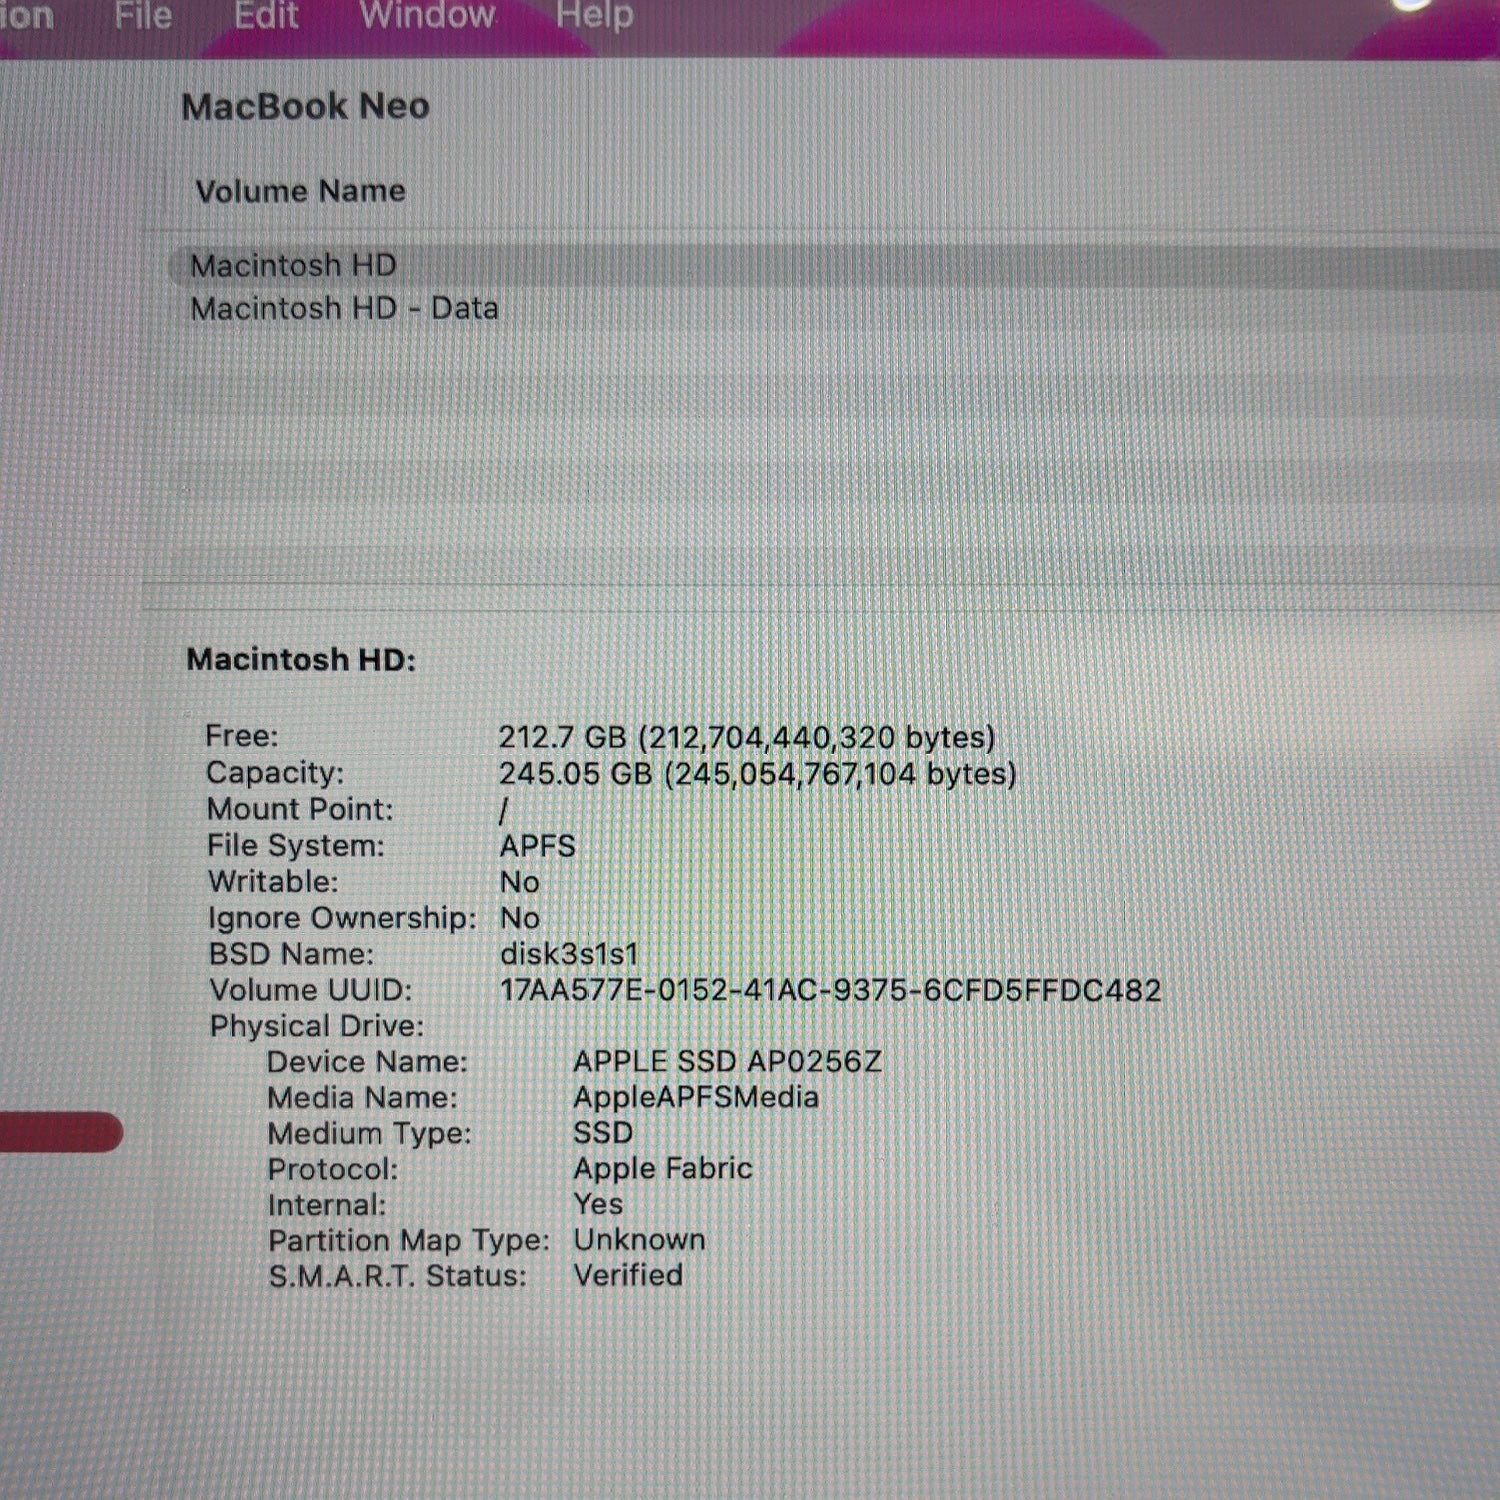Click the Protocol value Apple Fabric
The image size is (1500, 1500).
pos(663,1168)
